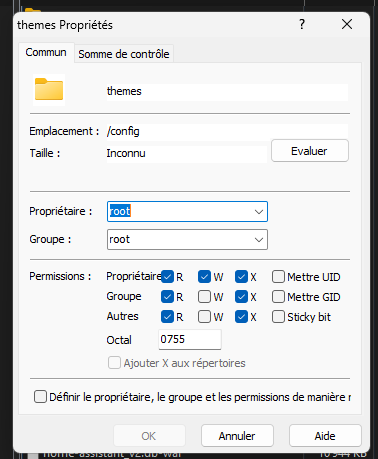Uncheck Autres X execute permission
The height and width of the screenshot is (459, 378).
pyautogui.click(x=241, y=317)
